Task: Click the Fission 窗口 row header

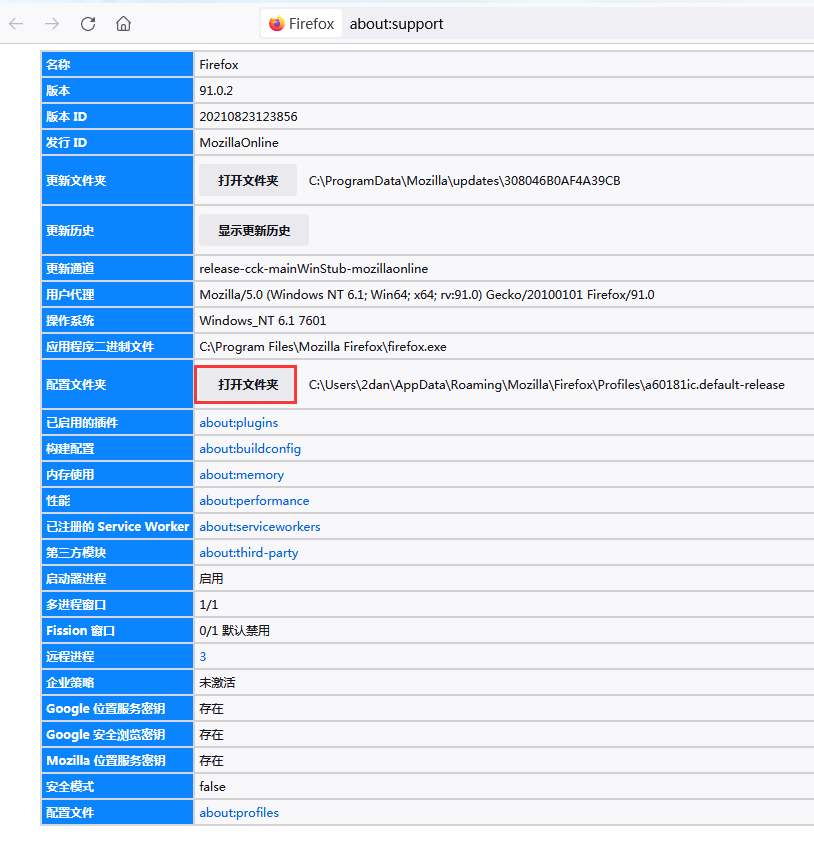Action: pos(117,631)
